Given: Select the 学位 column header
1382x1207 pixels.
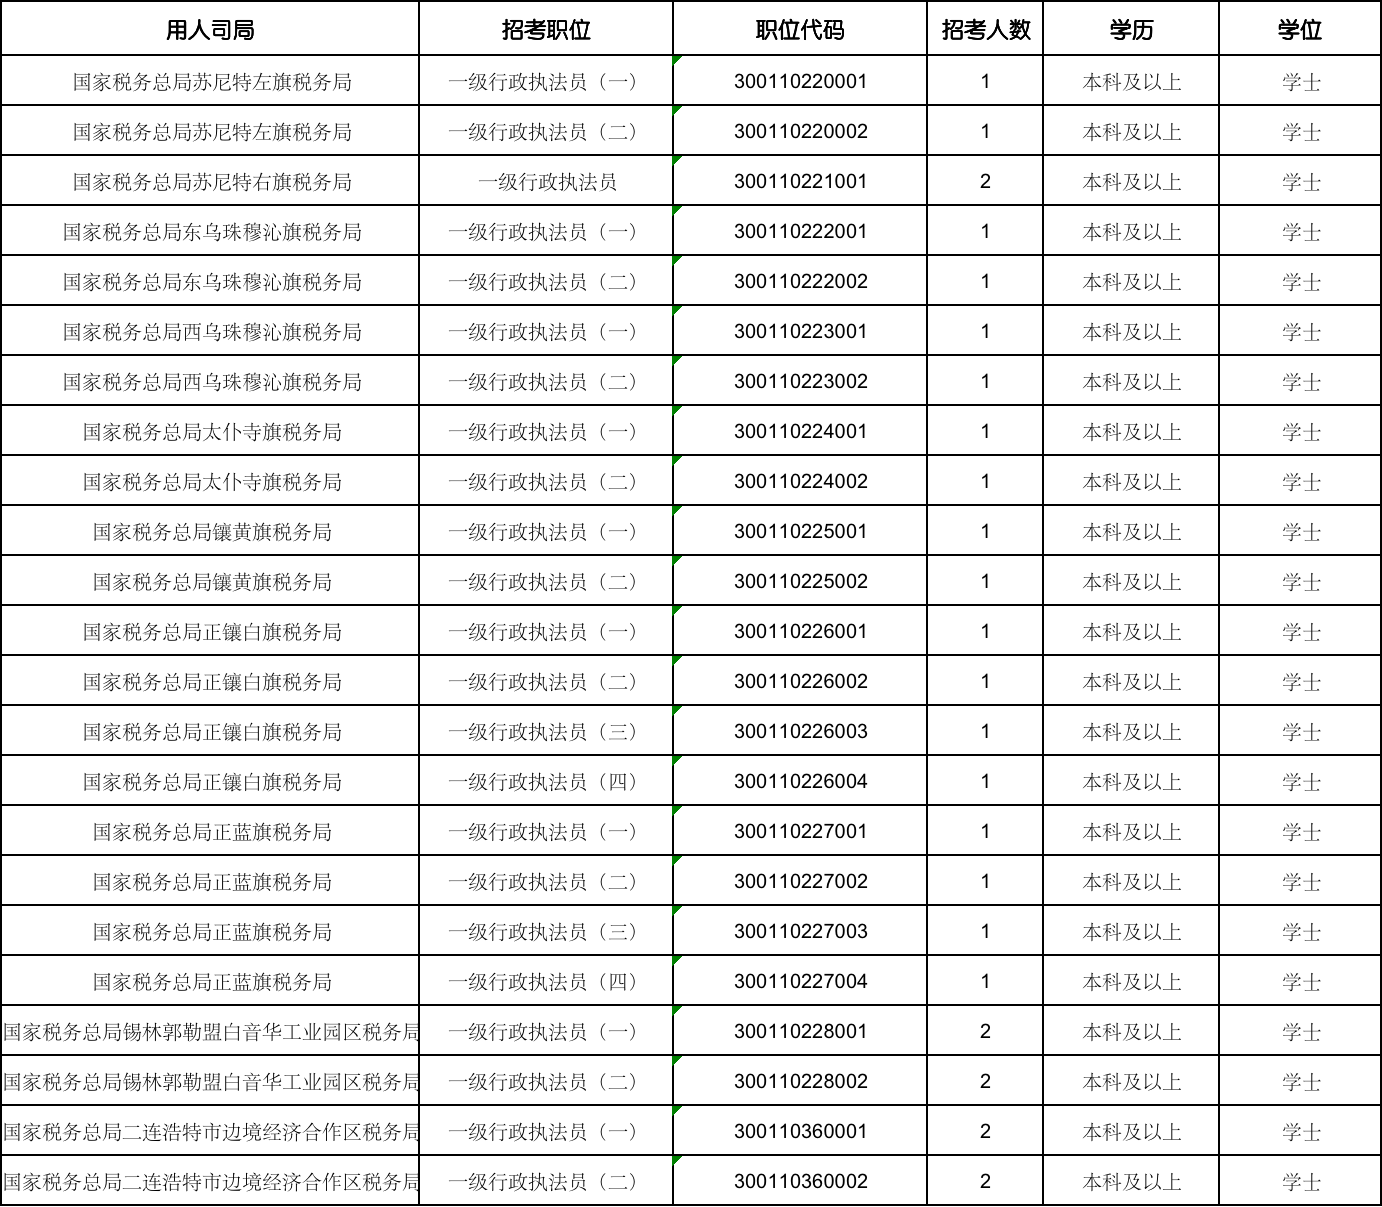Looking at the screenshot, I should [x=1300, y=30].
